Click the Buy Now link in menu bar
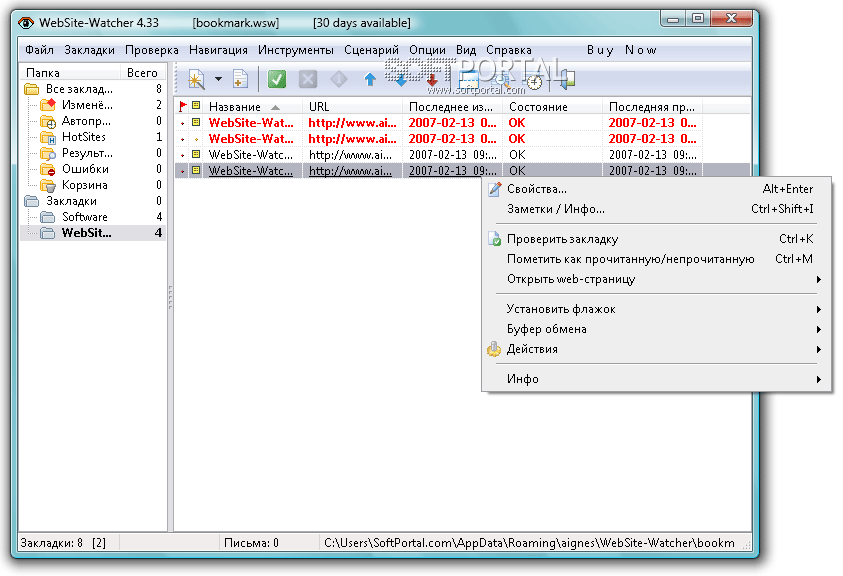843x576 pixels. tap(621, 50)
